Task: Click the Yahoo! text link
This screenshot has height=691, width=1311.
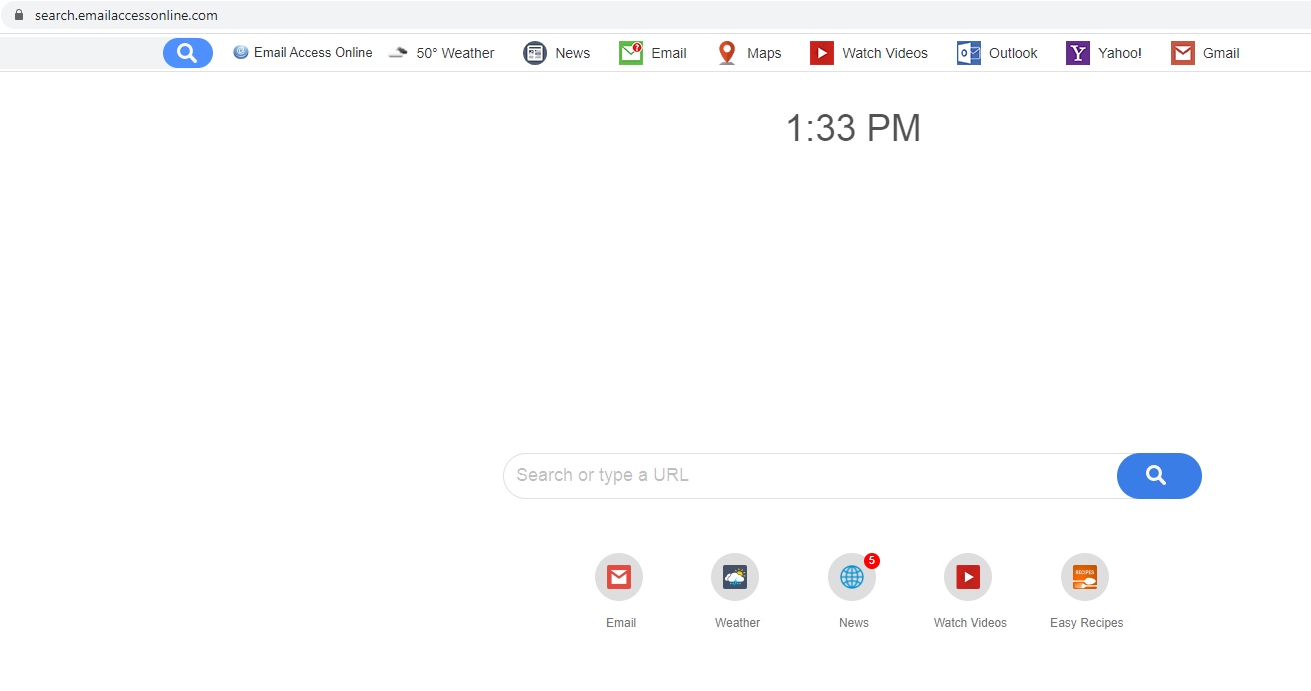Action: (1120, 53)
